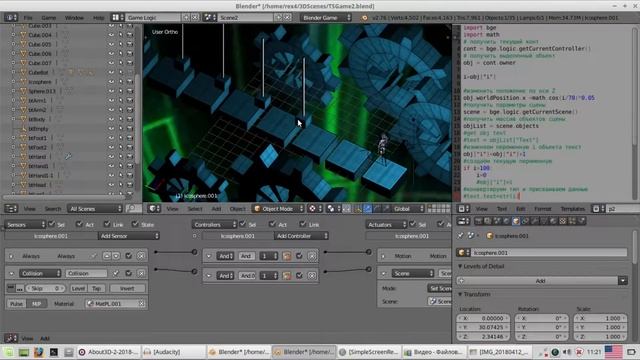Viewport: 640px width, 360px height.
Task: Open the Collision sensor type dropdown
Action: (x=40, y=273)
